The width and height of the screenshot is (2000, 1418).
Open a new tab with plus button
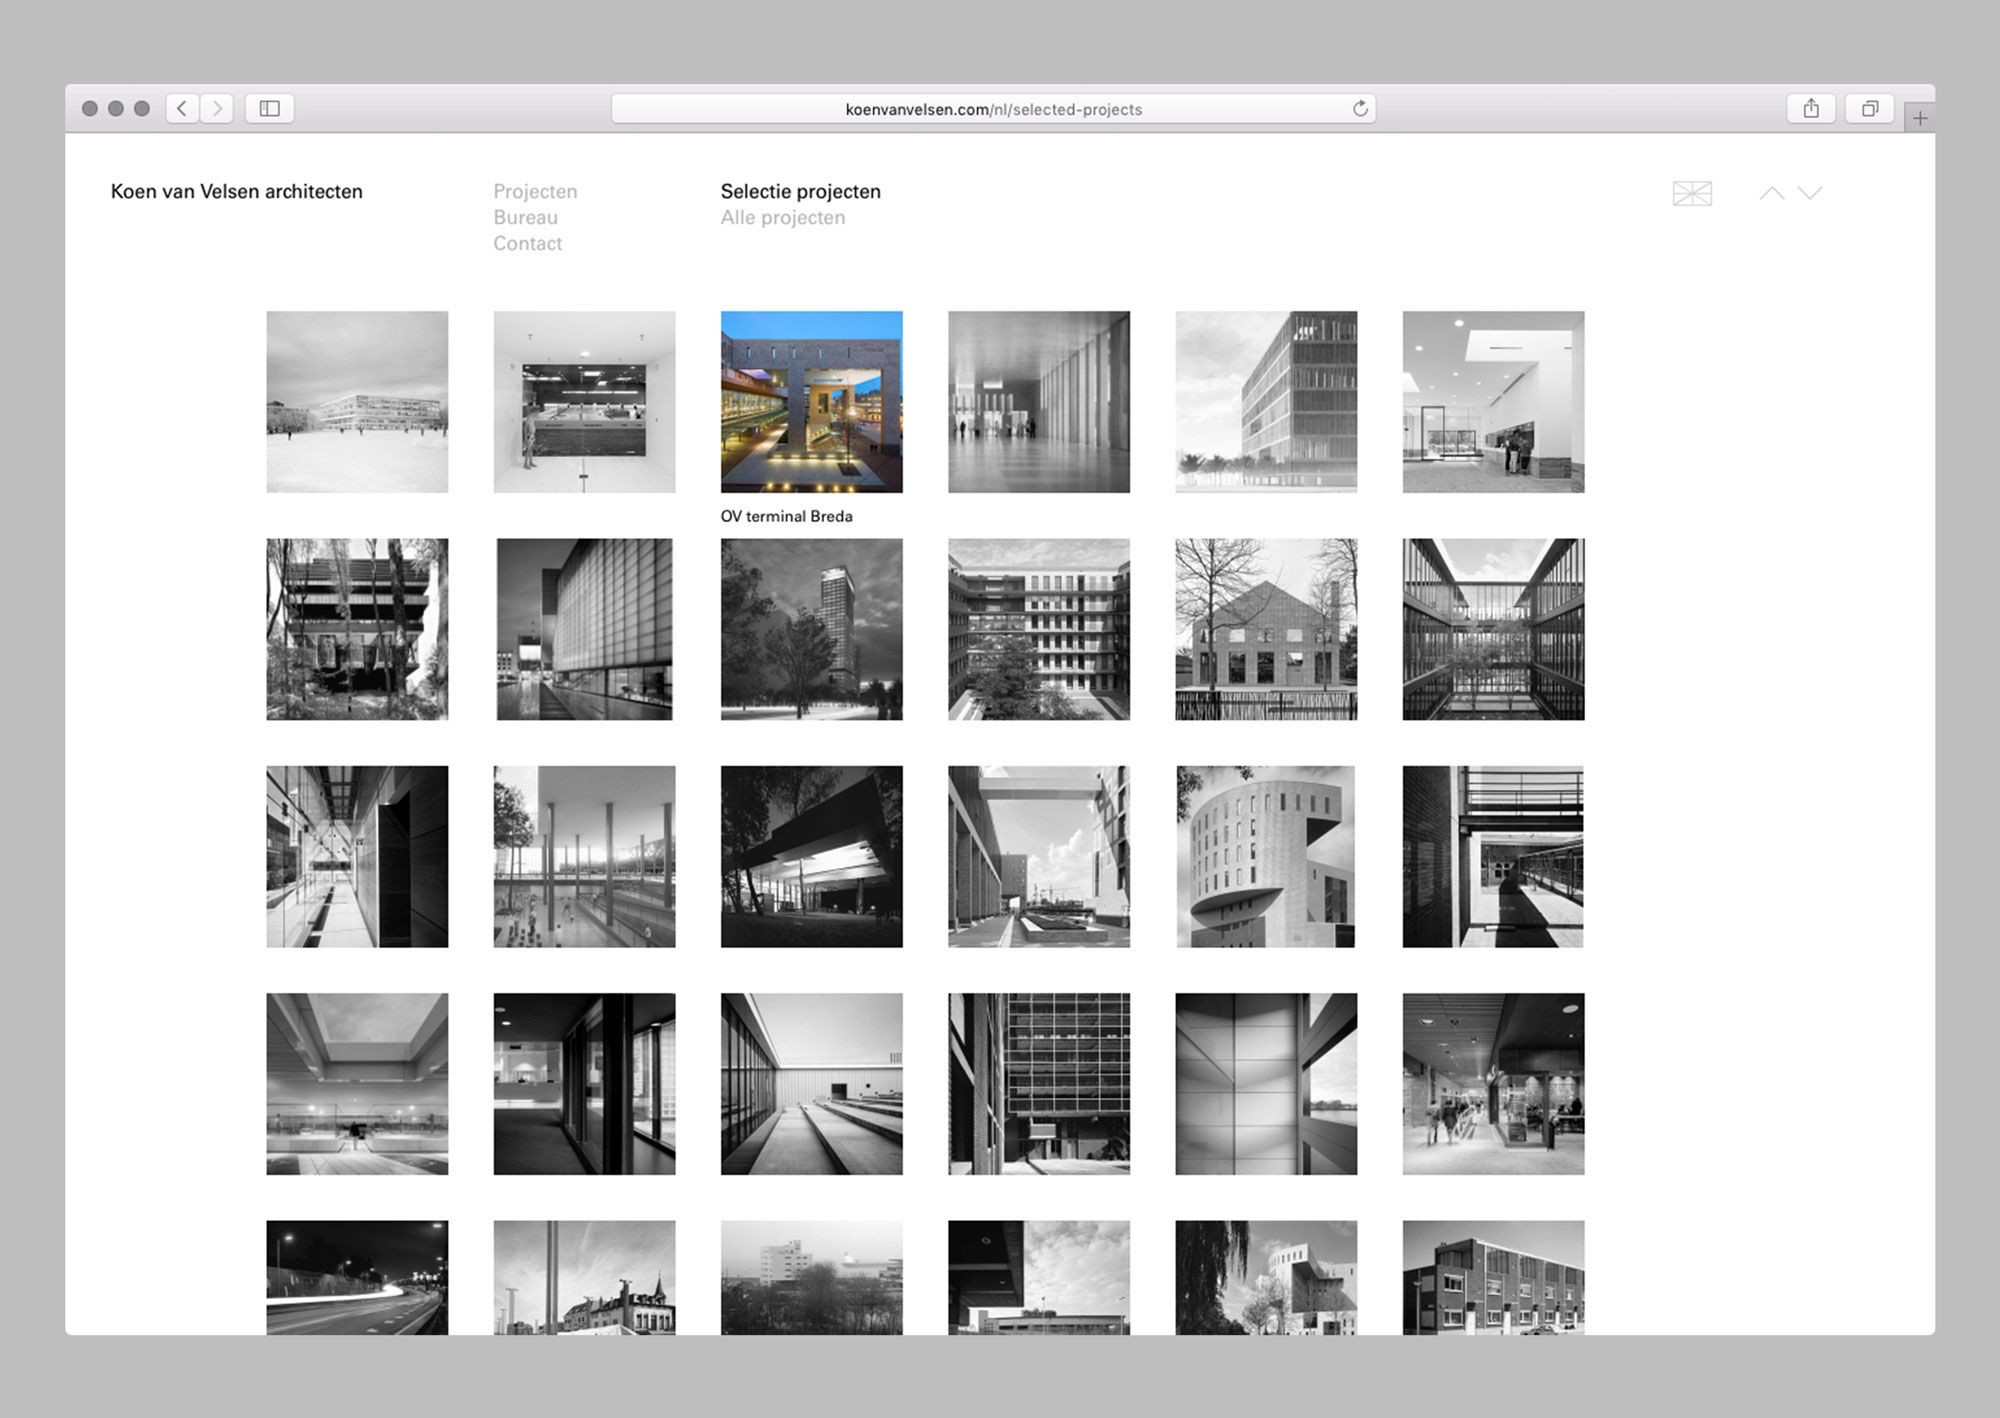pos(1920,118)
